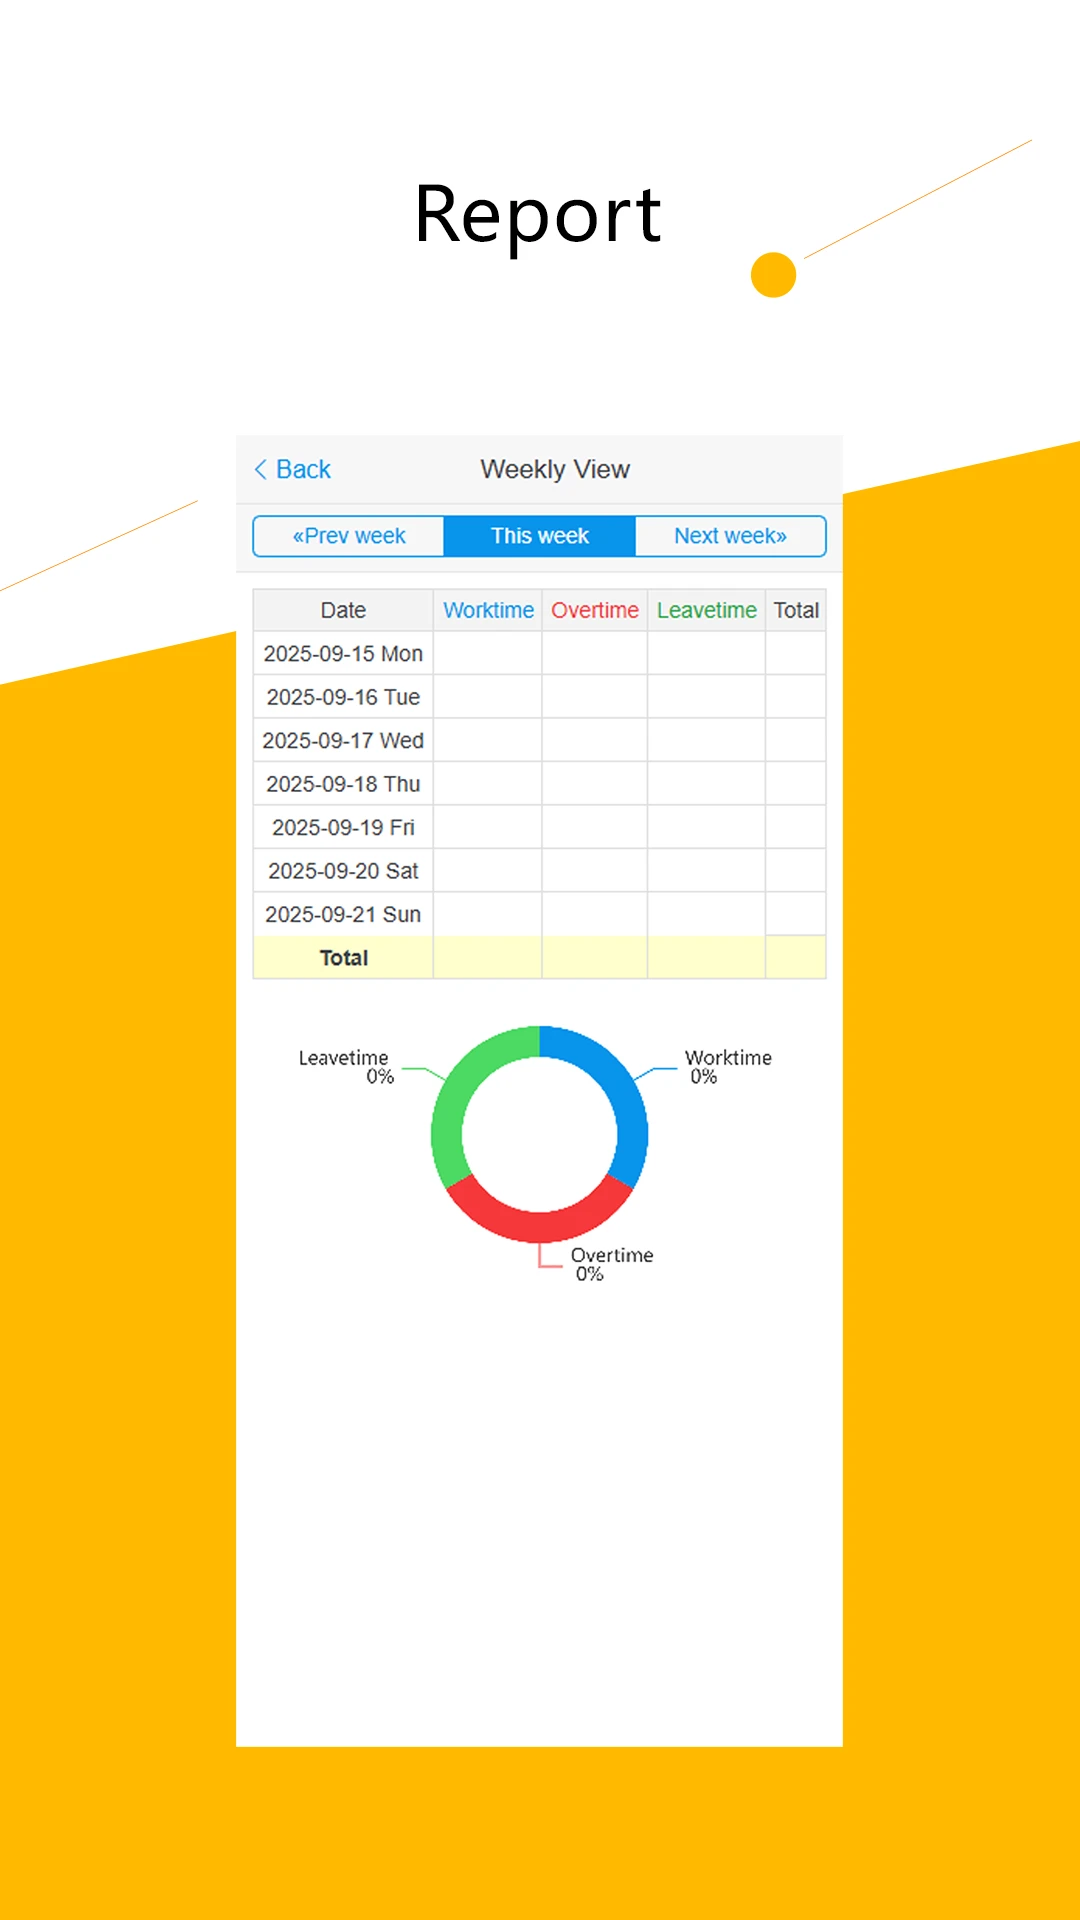Image resolution: width=1080 pixels, height=1920 pixels.
Task: Switch to Next week» view
Action: tap(730, 536)
